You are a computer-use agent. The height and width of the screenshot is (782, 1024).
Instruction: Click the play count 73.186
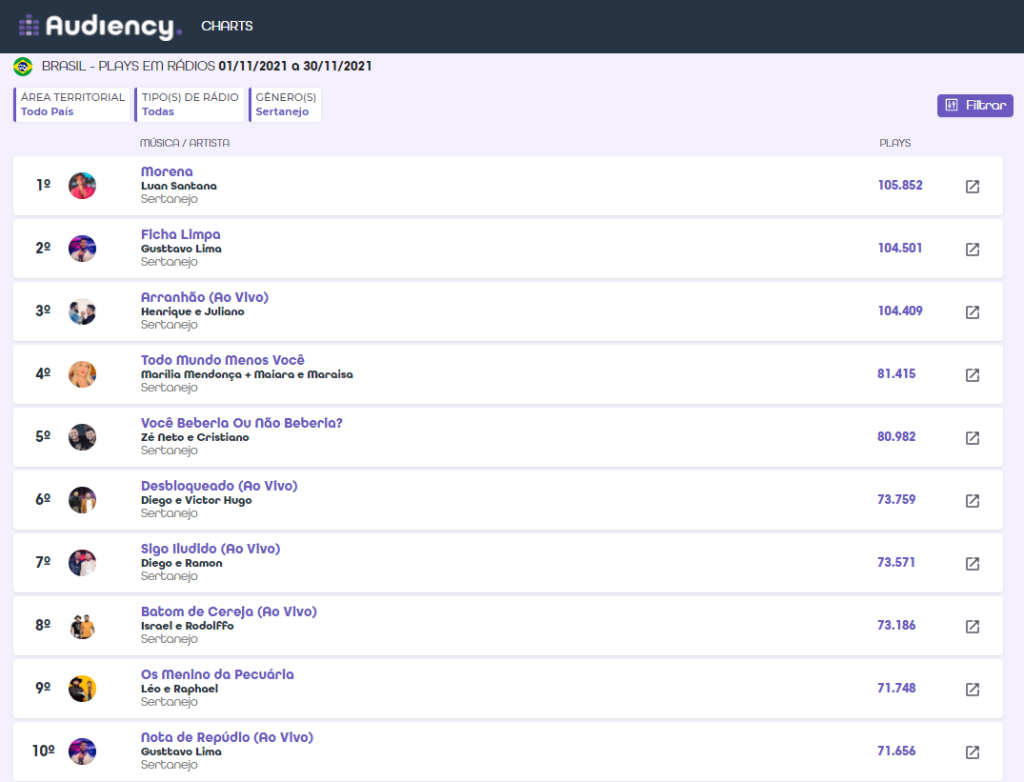coord(896,625)
